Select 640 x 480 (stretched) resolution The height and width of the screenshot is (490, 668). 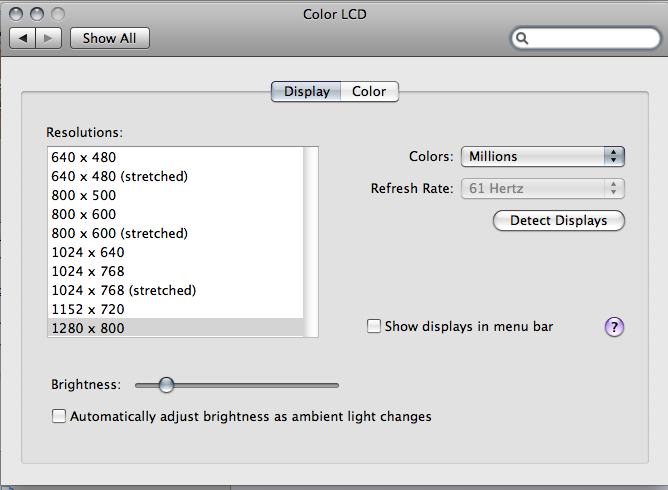176,176
